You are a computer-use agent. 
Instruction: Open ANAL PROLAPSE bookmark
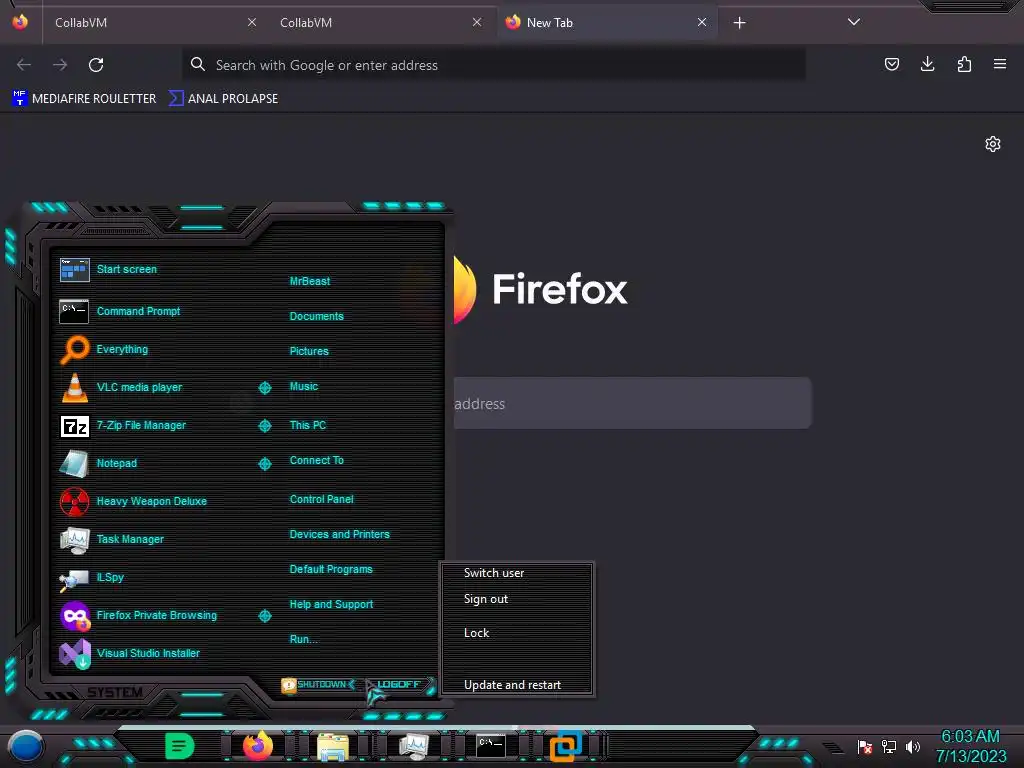tap(223, 99)
